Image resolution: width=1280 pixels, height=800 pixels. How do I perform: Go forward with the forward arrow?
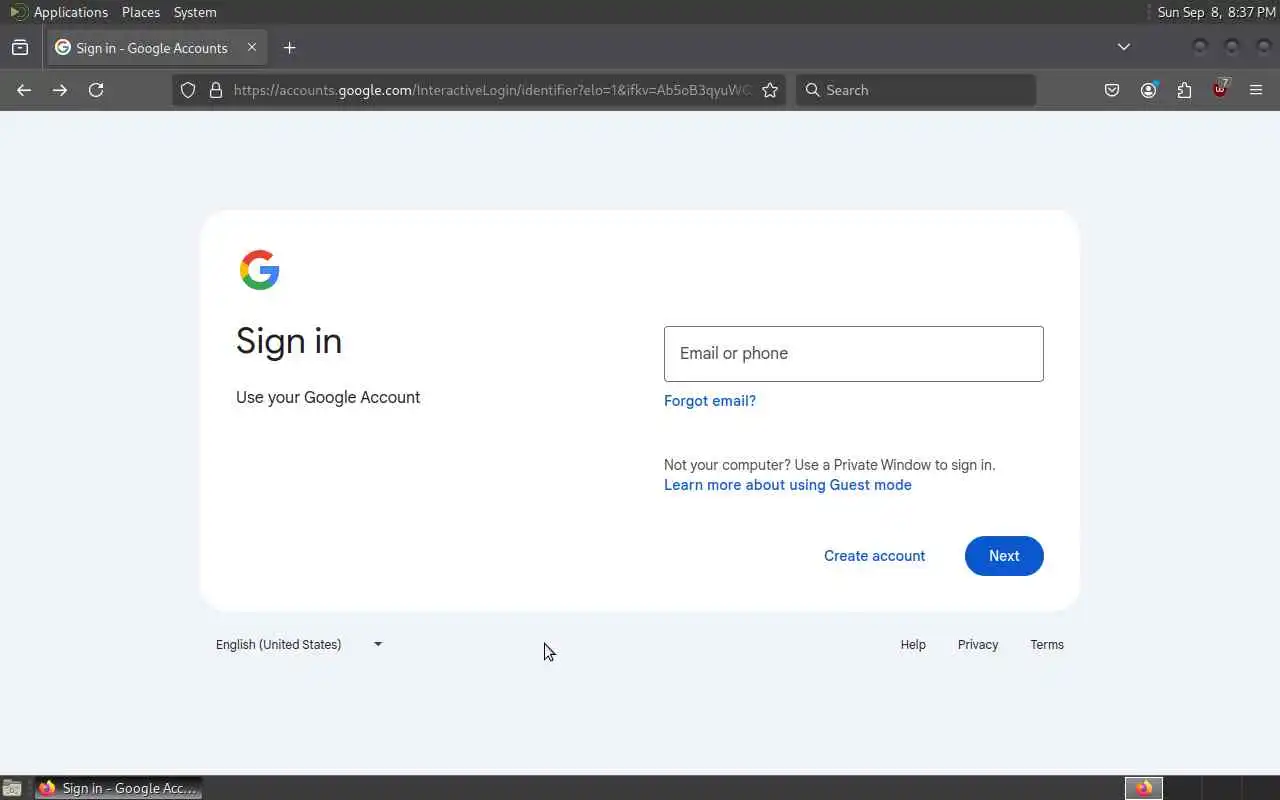point(60,90)
